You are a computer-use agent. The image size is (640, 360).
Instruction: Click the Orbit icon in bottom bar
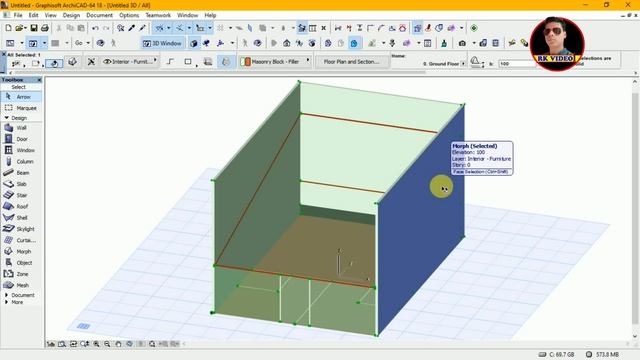129,344
